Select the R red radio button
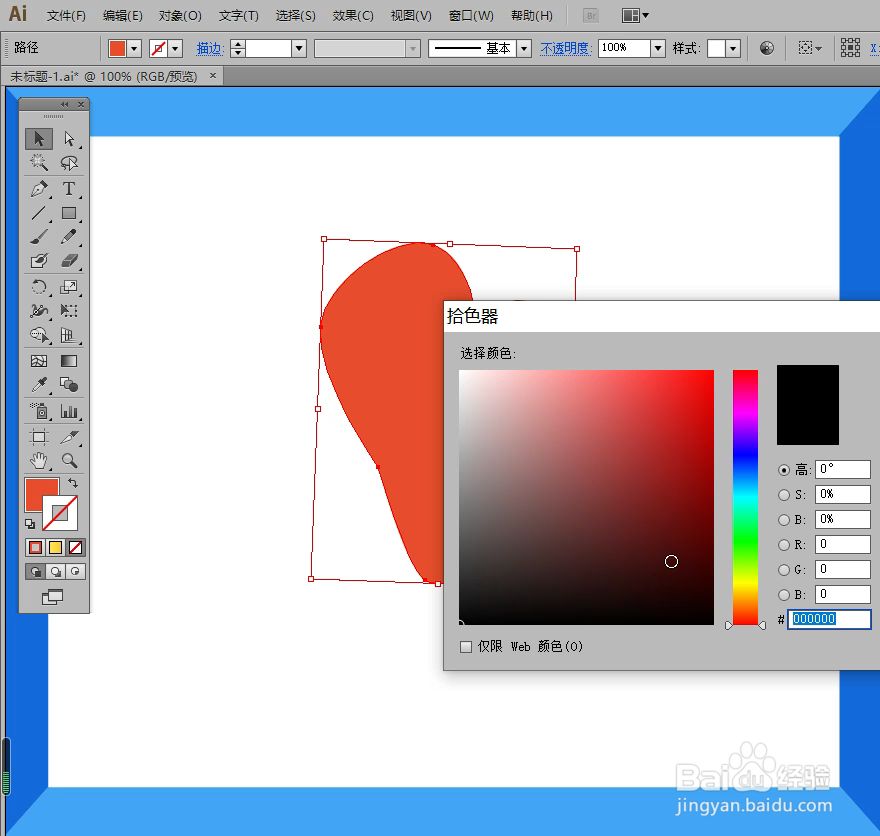The width and height of the screenshot is (880, 836). pyautogui.click(x=784, y=545)
